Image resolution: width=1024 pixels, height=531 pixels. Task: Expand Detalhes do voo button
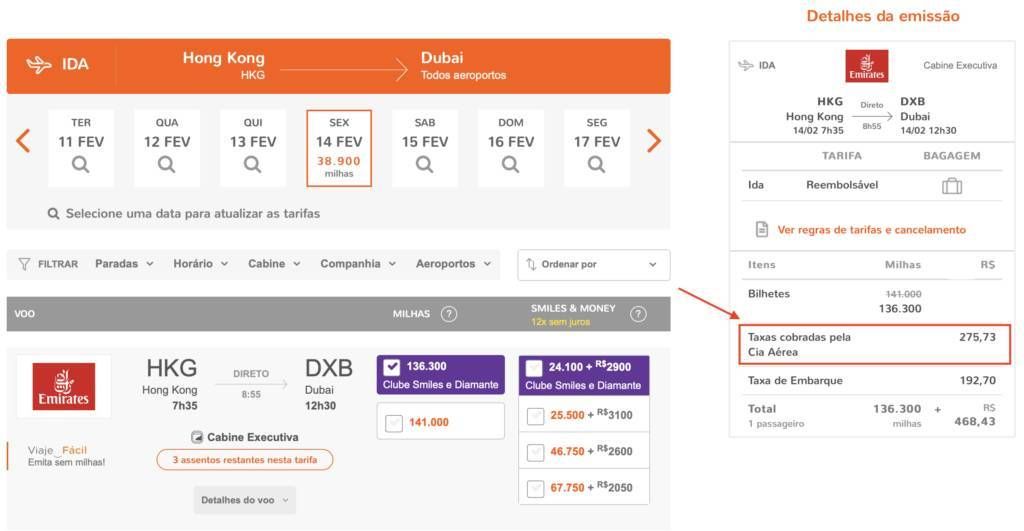tap(244, 500)
